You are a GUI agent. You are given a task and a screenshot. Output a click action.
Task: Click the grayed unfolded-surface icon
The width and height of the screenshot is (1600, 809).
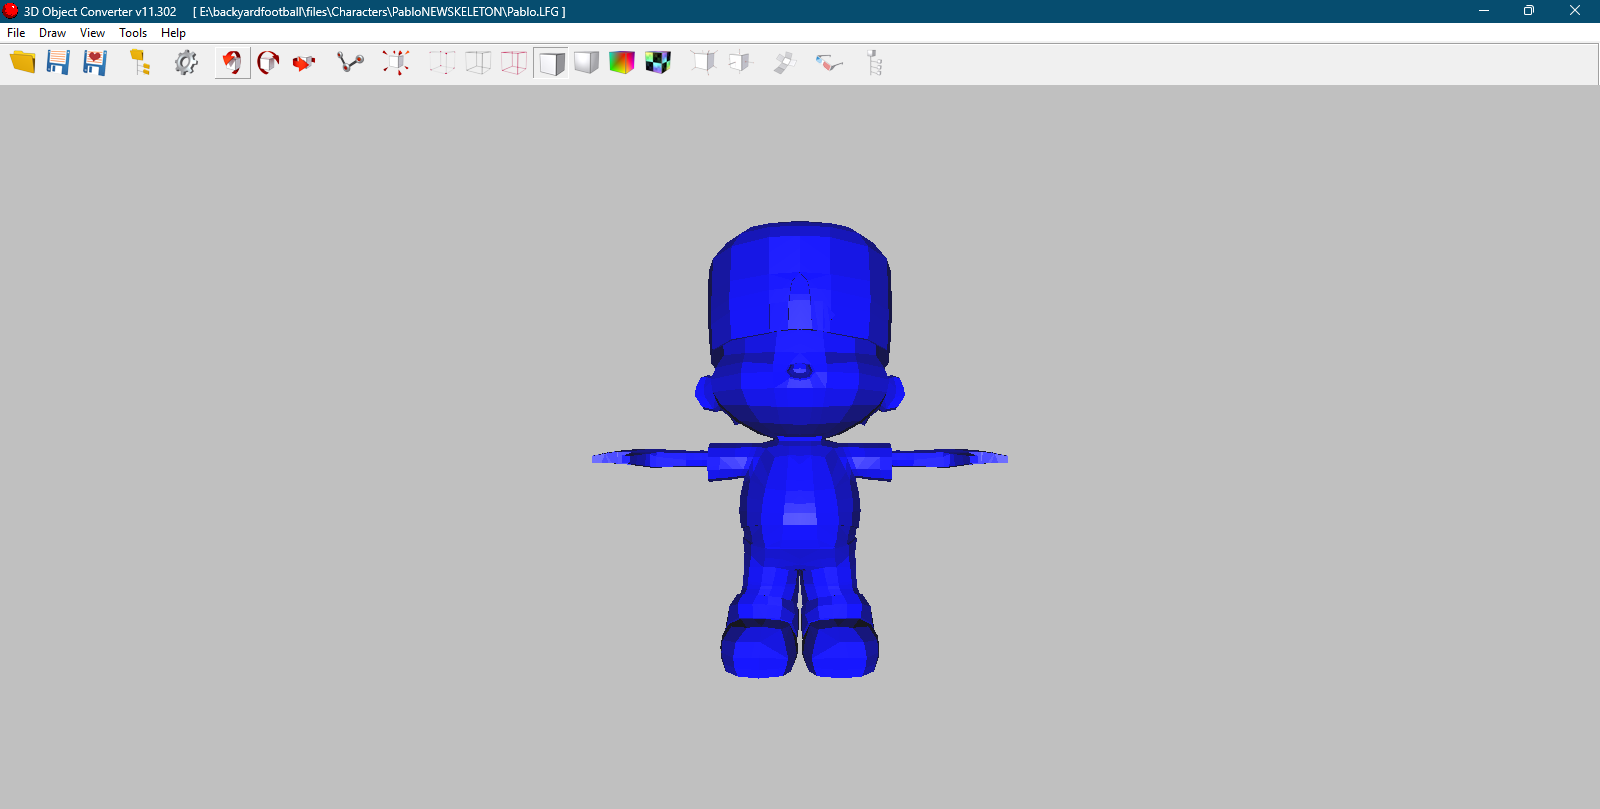[x=784, y=63]
